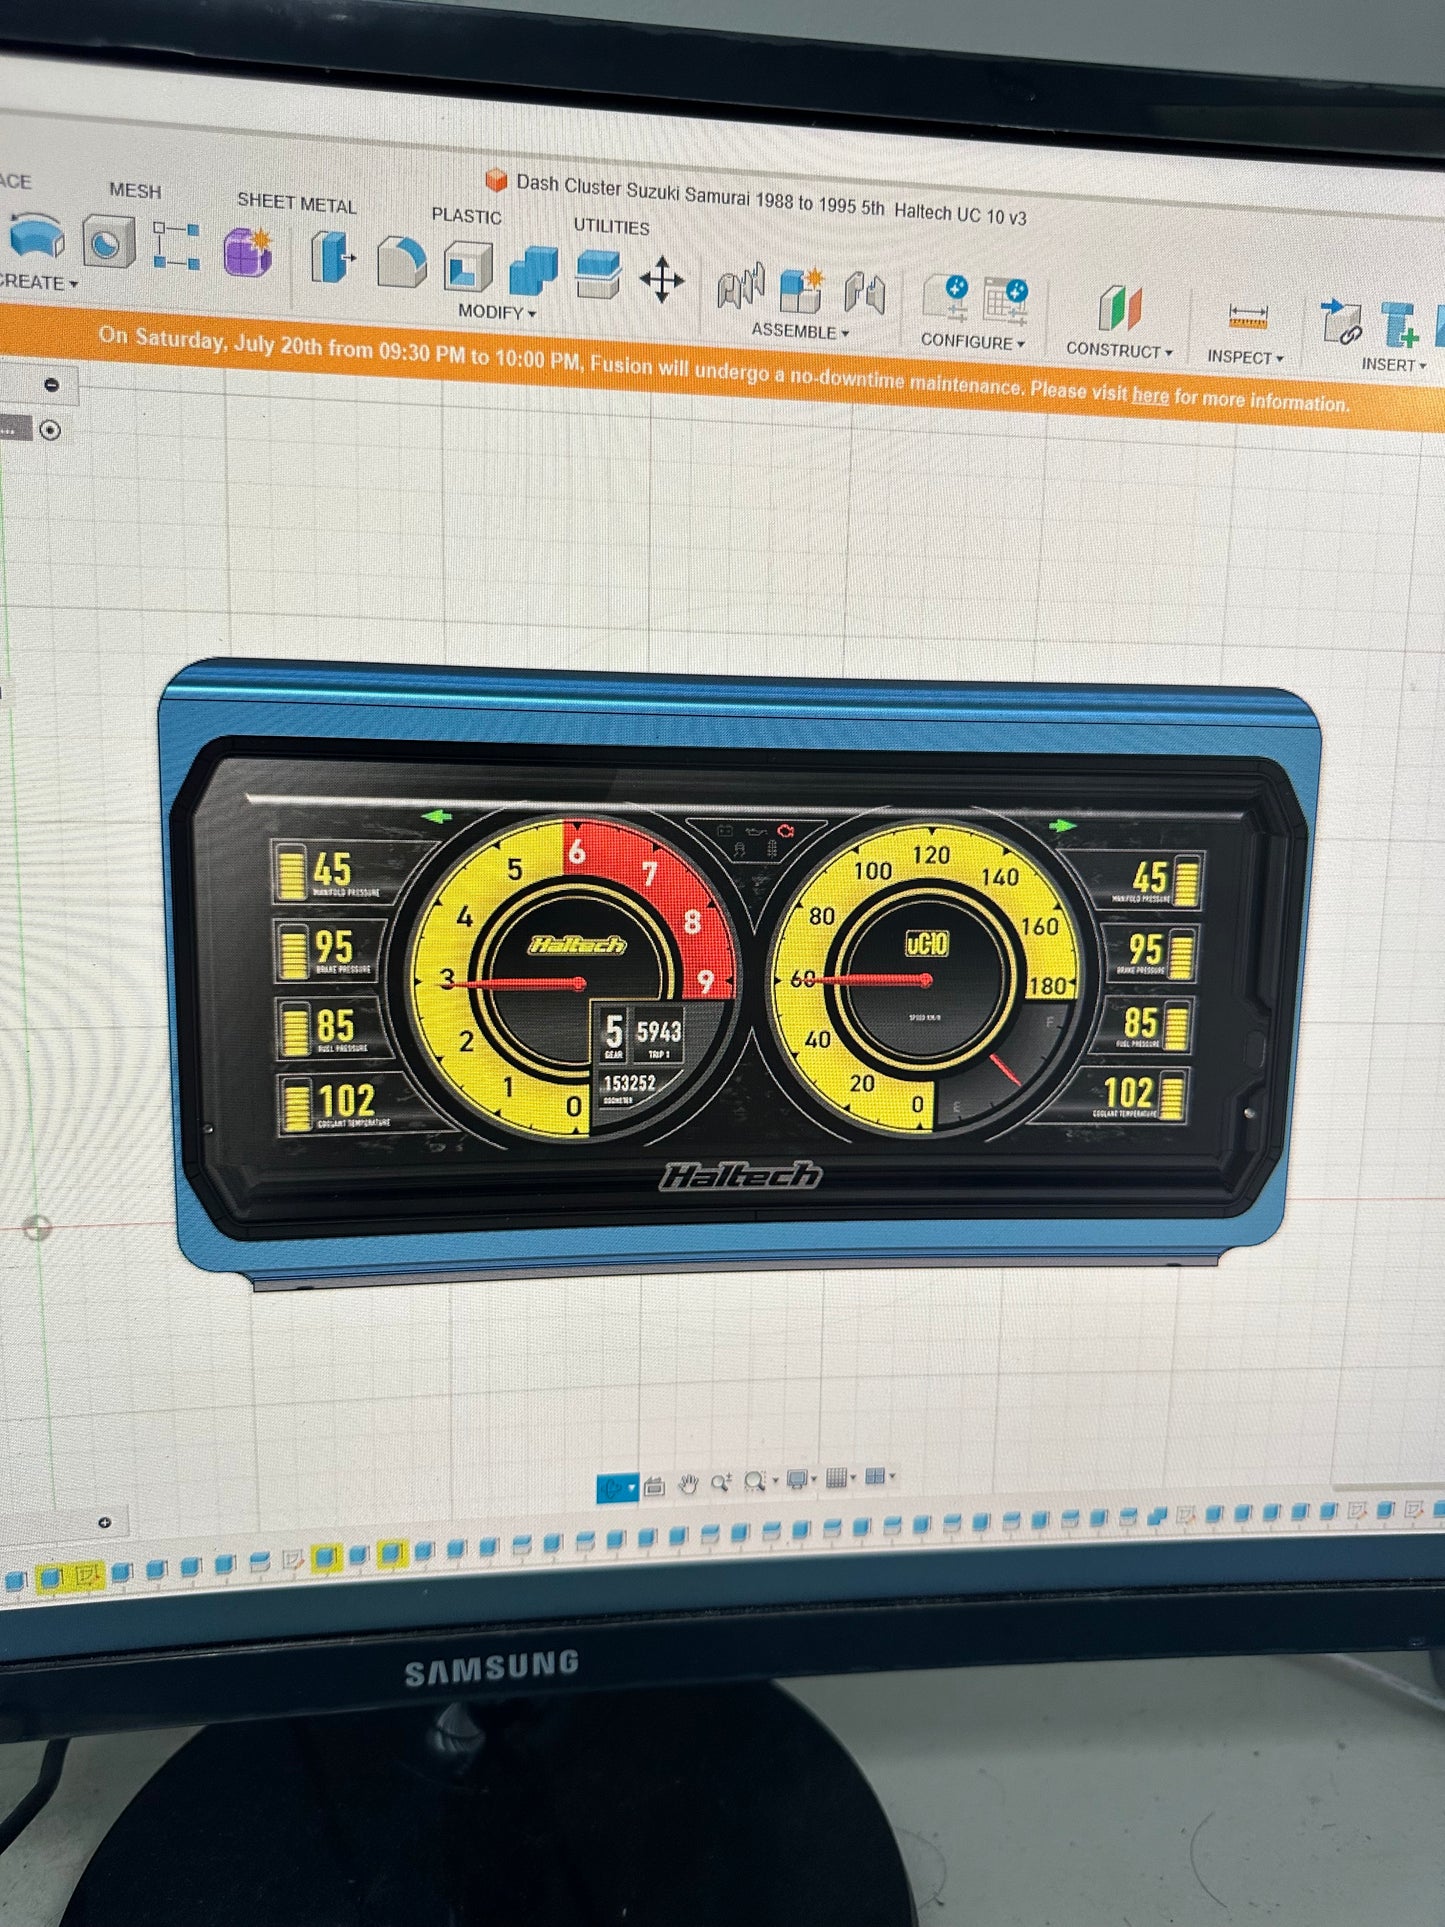The width and height of the screenshot is (1445, 1927).
Task: Select the Rectangular Pattern tool icon
Action: click(x=175, y=246)
